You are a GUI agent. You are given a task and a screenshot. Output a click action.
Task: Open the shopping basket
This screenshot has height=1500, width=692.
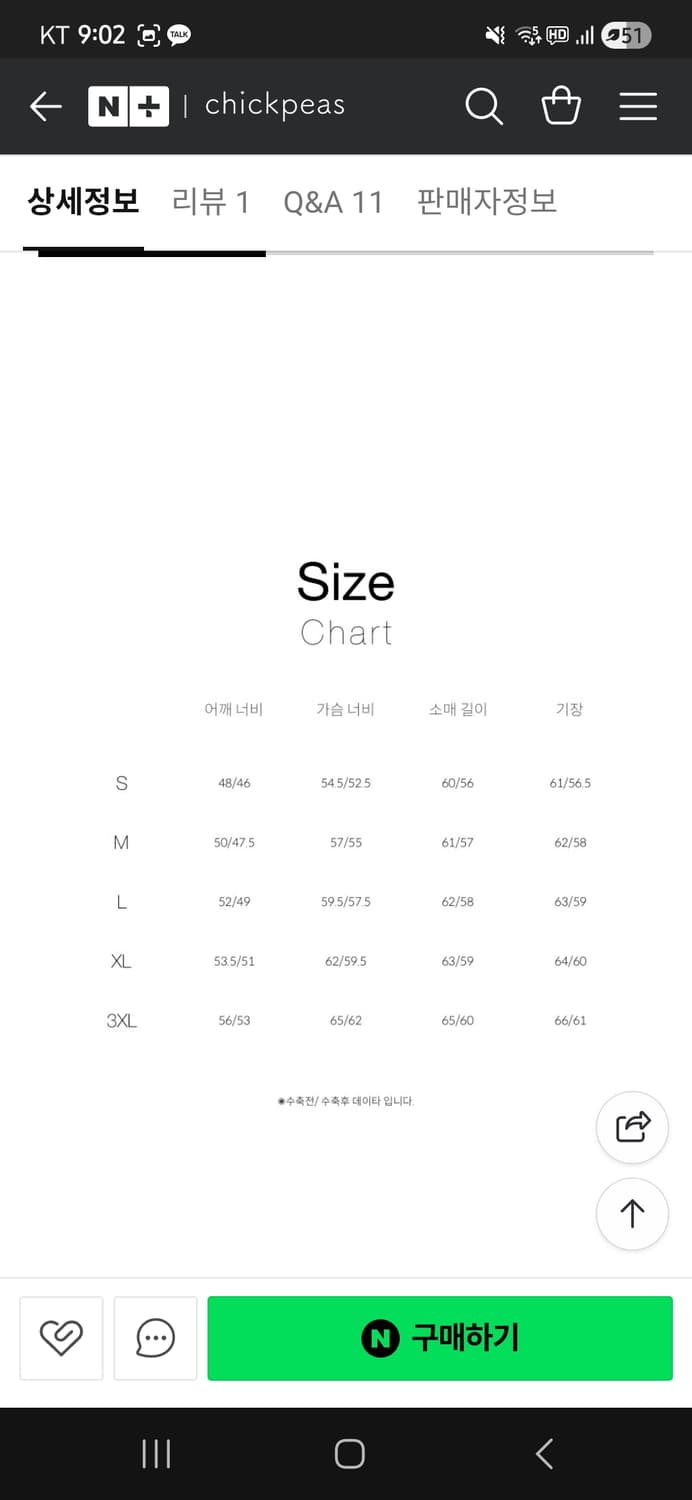[561, 106]
